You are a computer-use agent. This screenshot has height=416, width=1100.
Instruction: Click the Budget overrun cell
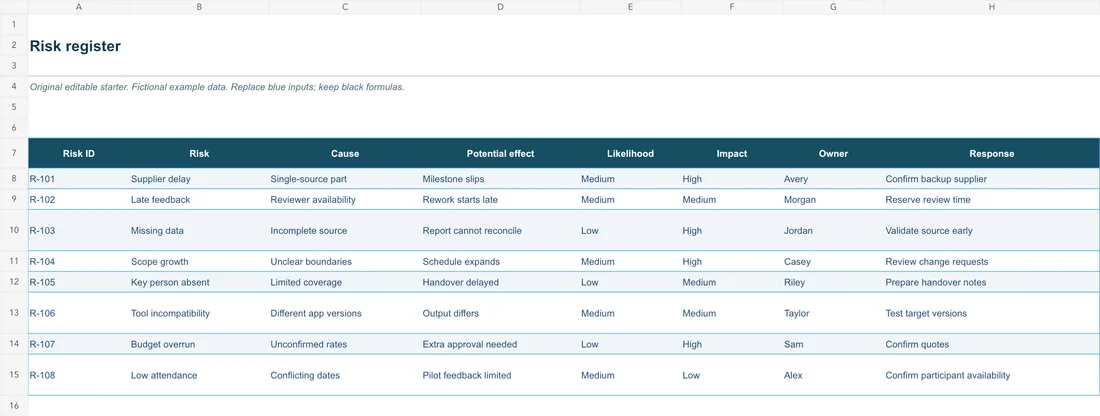(x=199, y=344)
